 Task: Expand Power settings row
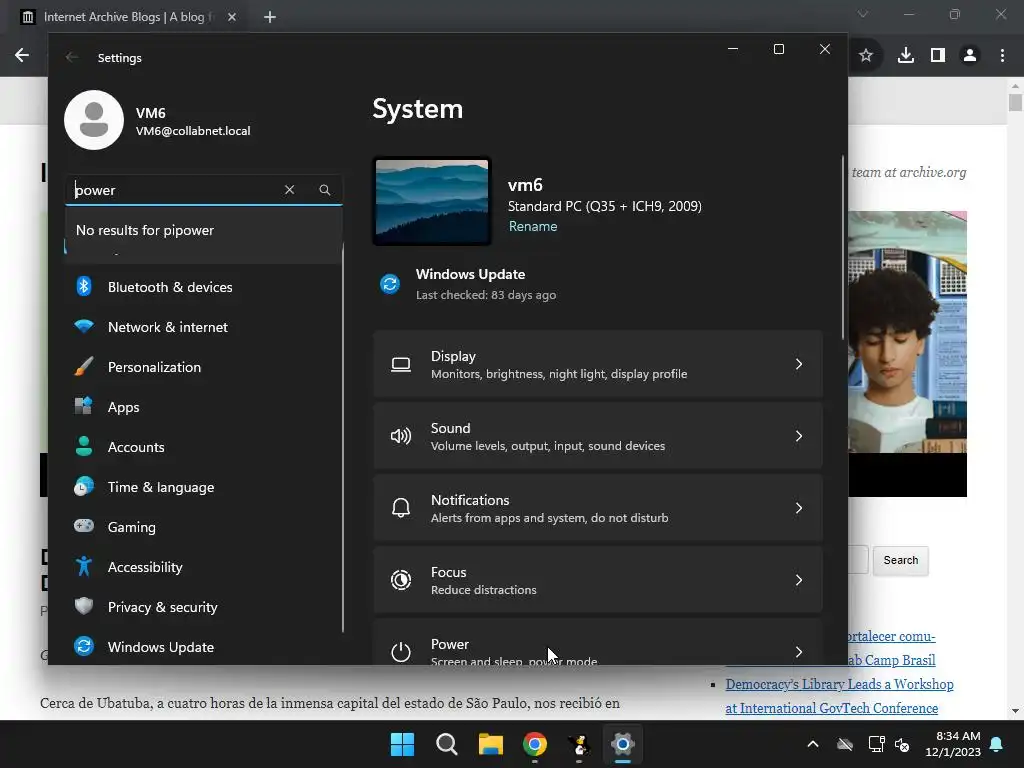pos(598,643)
